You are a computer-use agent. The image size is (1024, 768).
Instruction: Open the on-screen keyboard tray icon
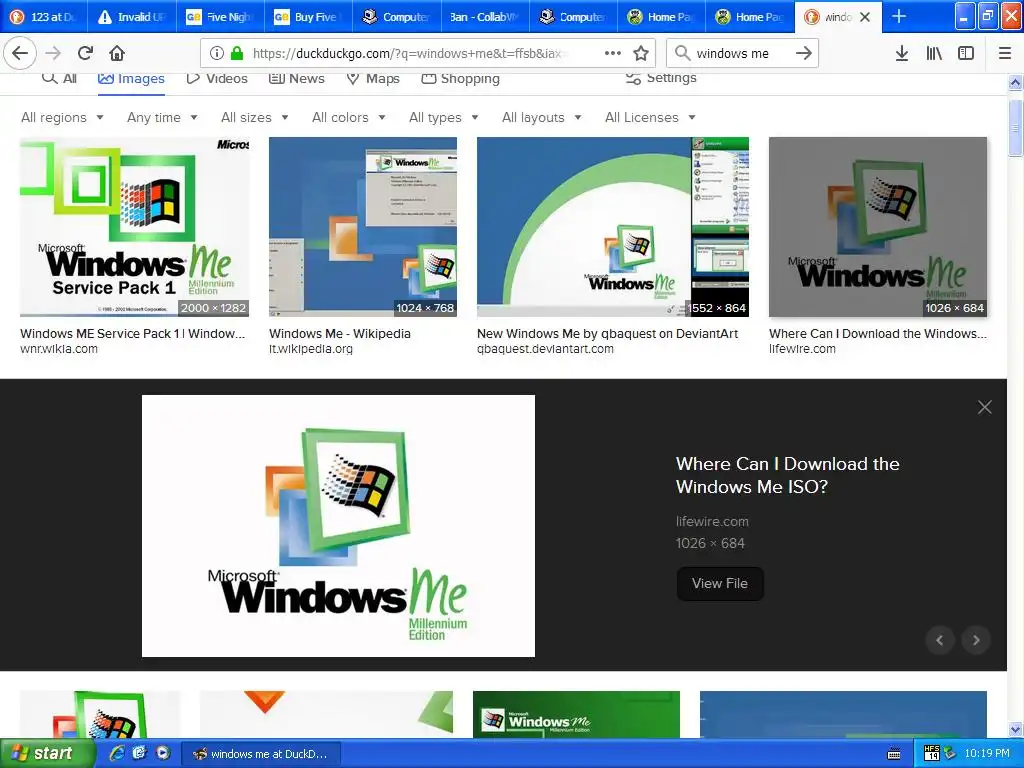click(894, 754)
